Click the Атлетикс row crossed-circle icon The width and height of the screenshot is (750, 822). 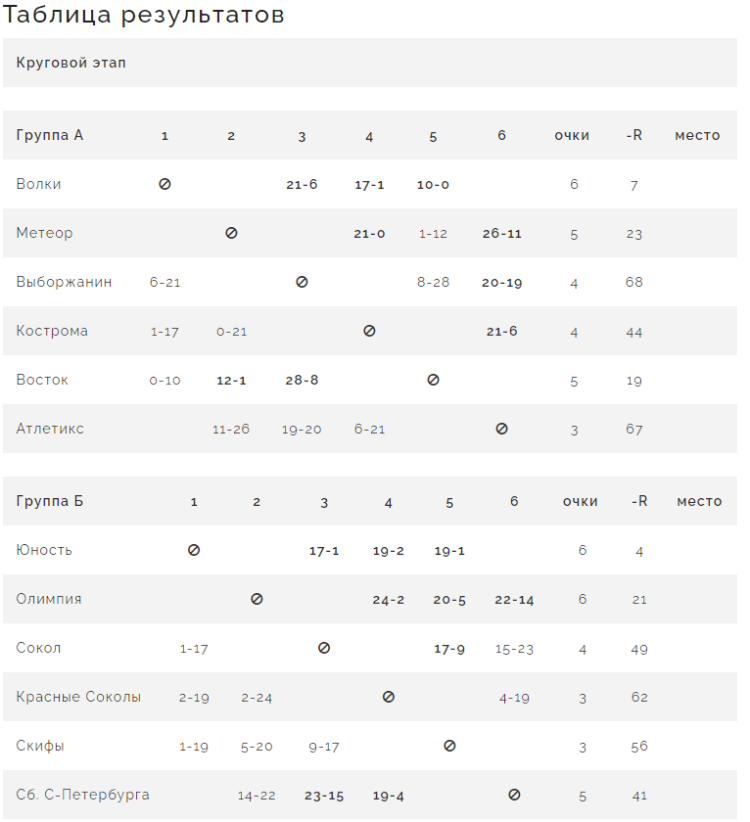pyautogui.click(x=502, y=428)
